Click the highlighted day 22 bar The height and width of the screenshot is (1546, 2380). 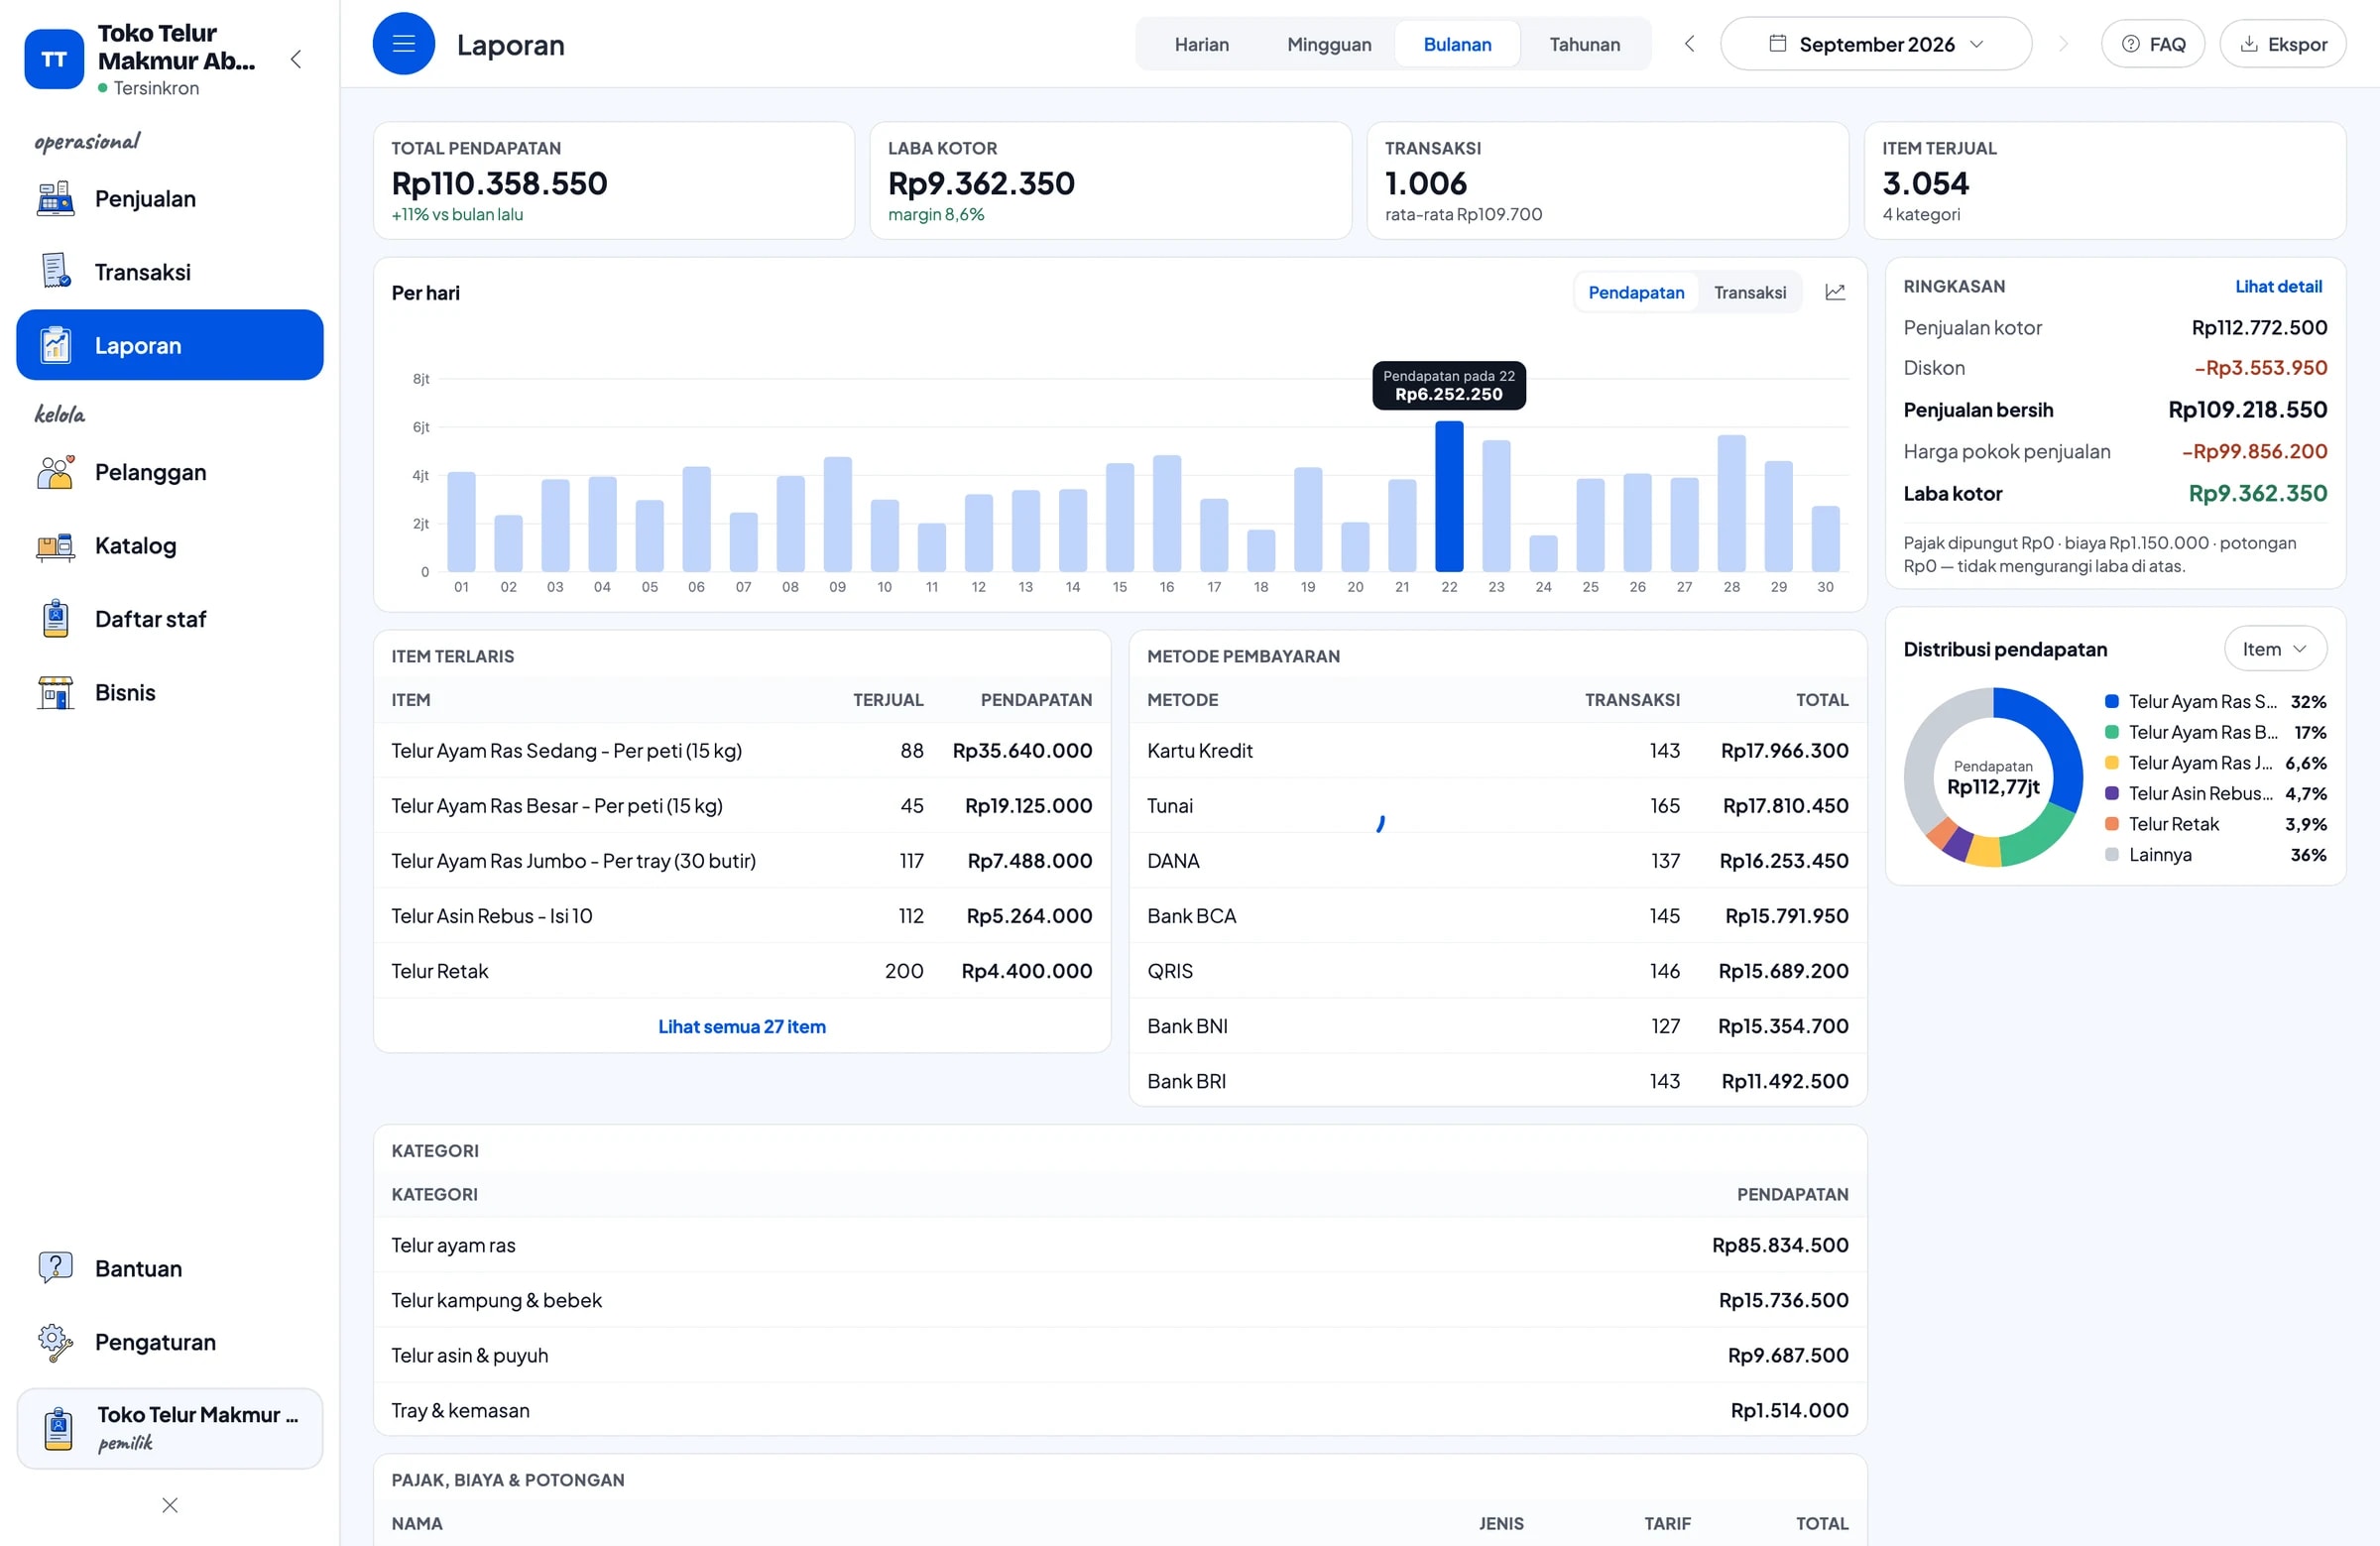tap(1449, 496)
